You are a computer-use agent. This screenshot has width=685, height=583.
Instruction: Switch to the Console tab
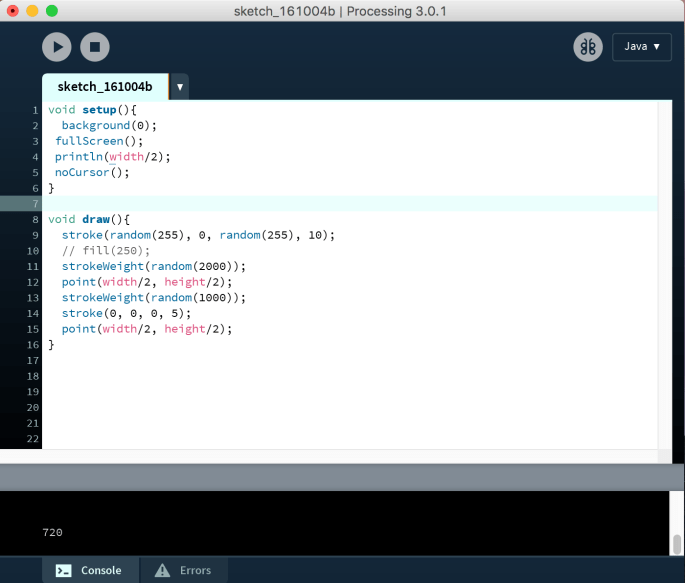pos(90,570)
